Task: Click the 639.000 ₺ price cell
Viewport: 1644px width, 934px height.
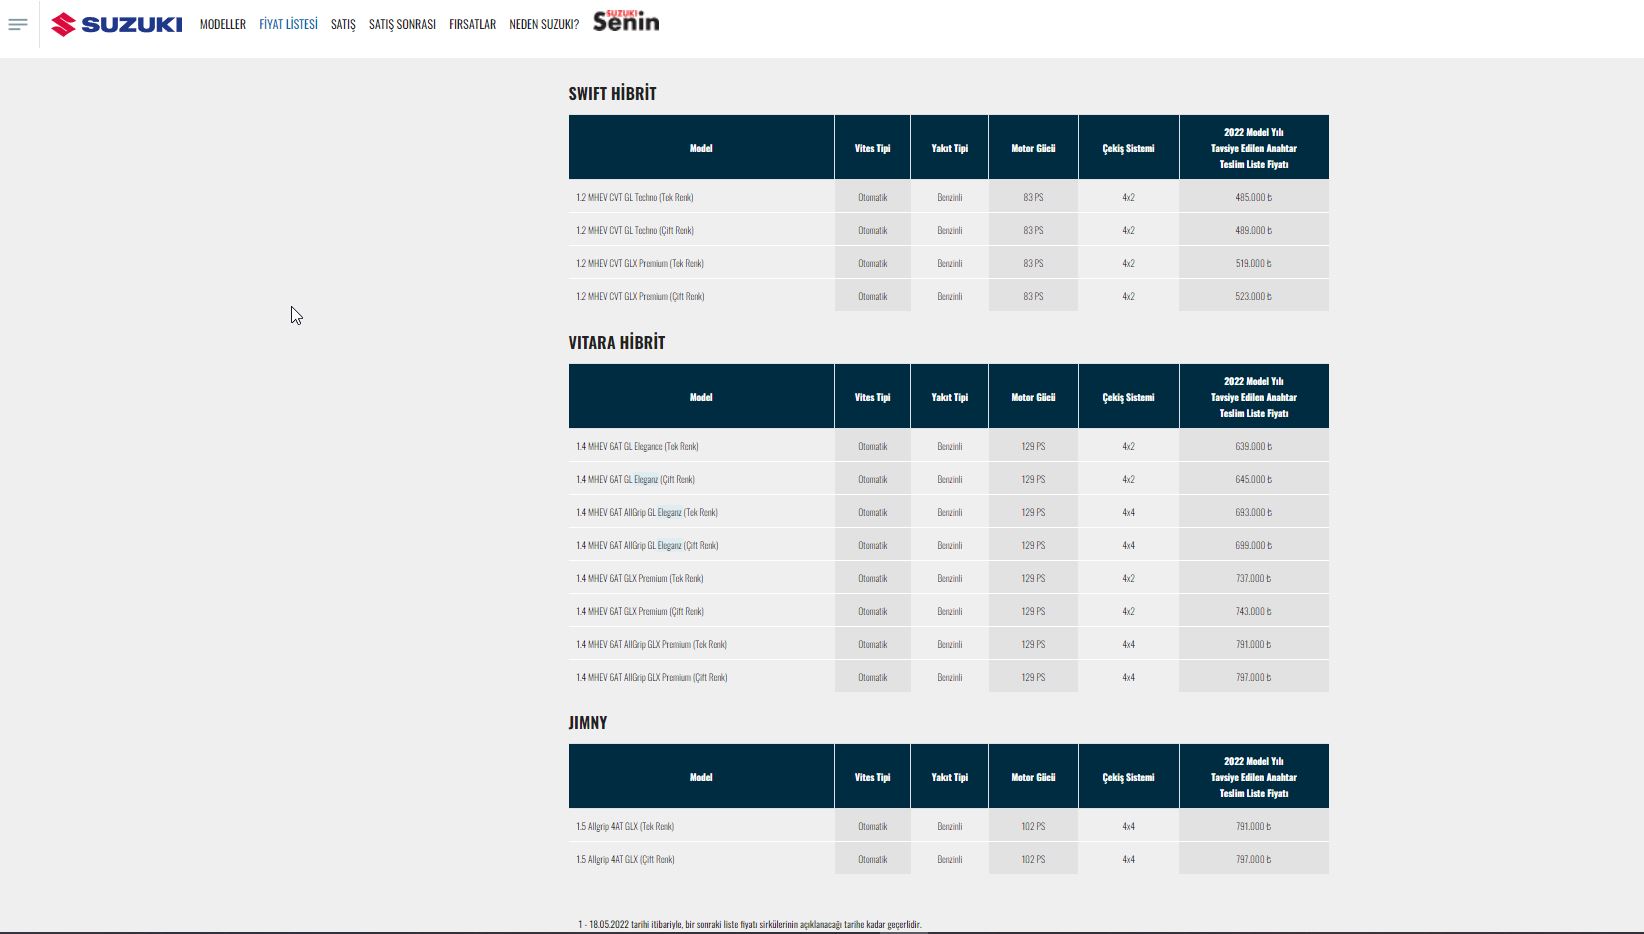Action: (x=1254, y=446)
